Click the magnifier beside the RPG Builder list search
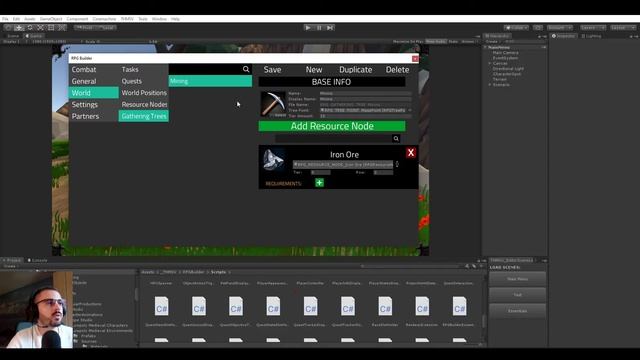This screenshot has height=360, width=640. pyautogui.click(x=246, y=69)
